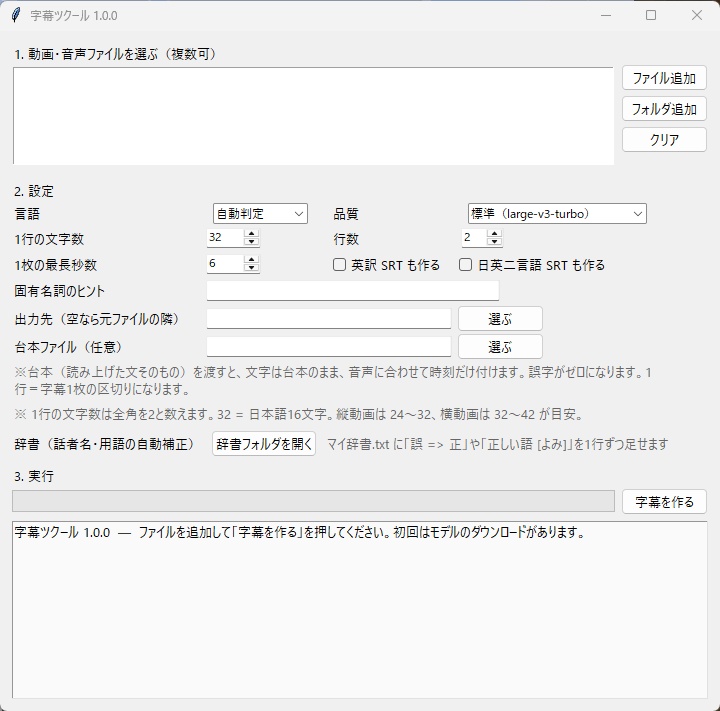Click the 行数 value field showing 2
720x711 pixels.
[474, 237]
